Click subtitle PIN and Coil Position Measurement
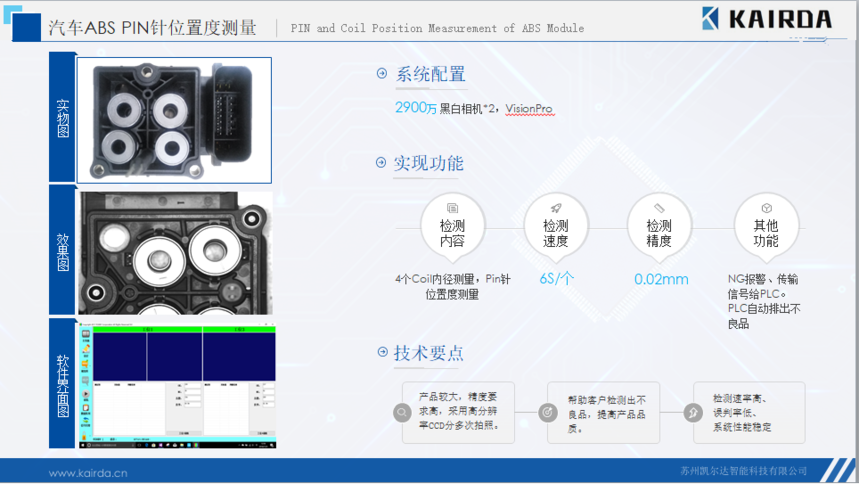Screen dimensions: 859x484 [x=437, y=28]
